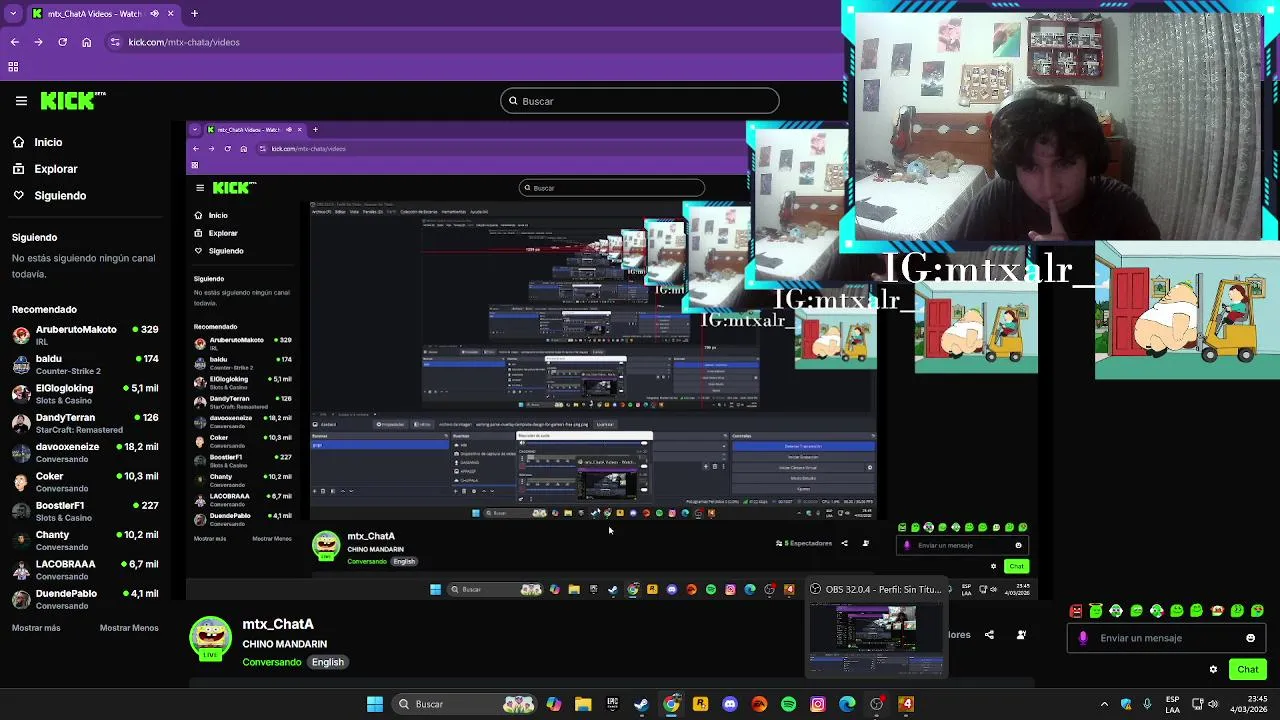Mute audio on the browser tab
Screen dimensions: 1280x720
coord(154,14)
